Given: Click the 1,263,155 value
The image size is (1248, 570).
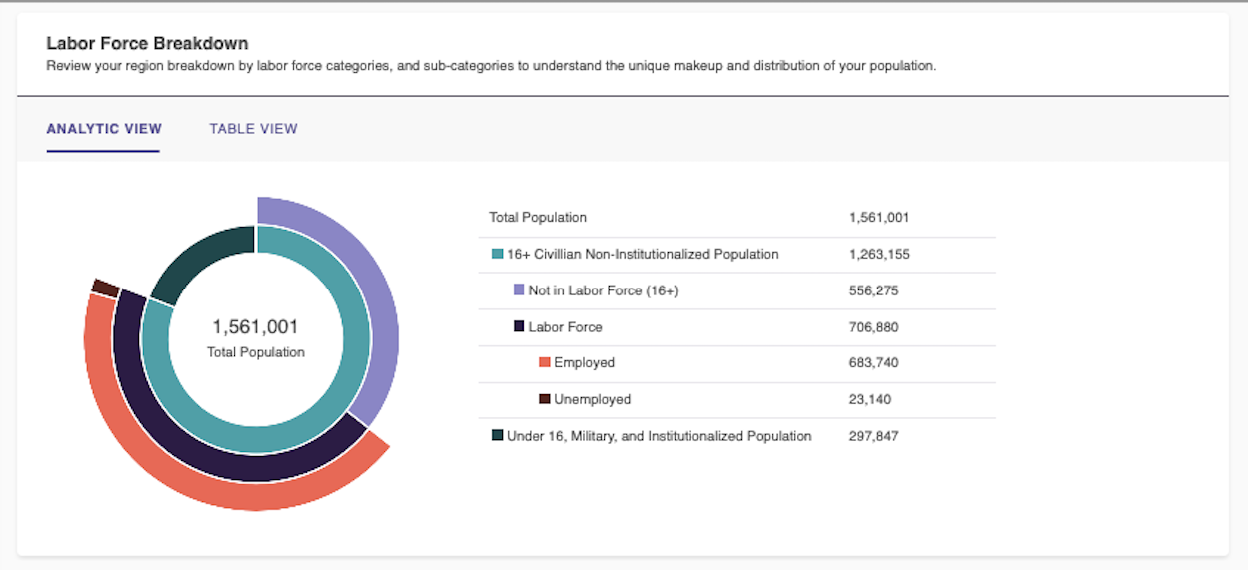Looking at the screenshot, I should click(879, 254).
